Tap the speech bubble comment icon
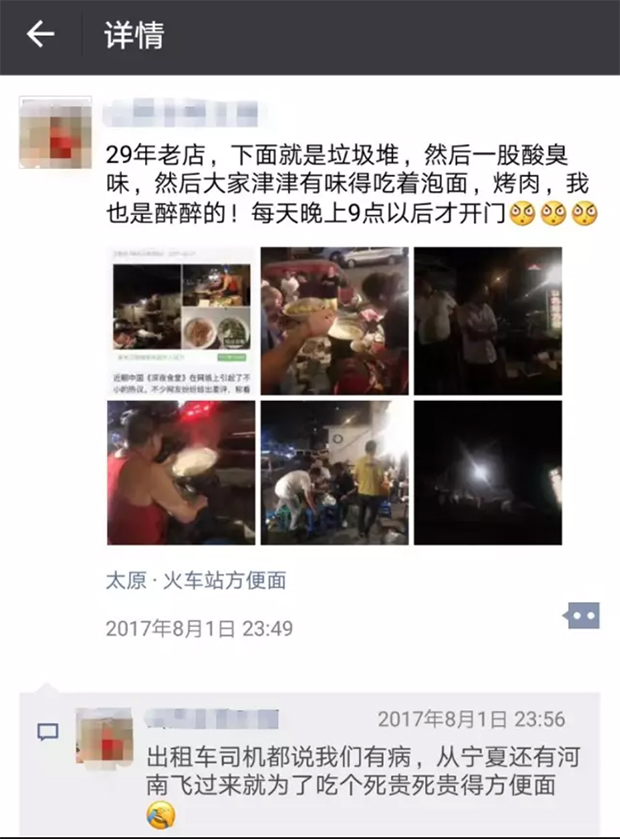Screen dimensions: 620x839 (48, 731)
